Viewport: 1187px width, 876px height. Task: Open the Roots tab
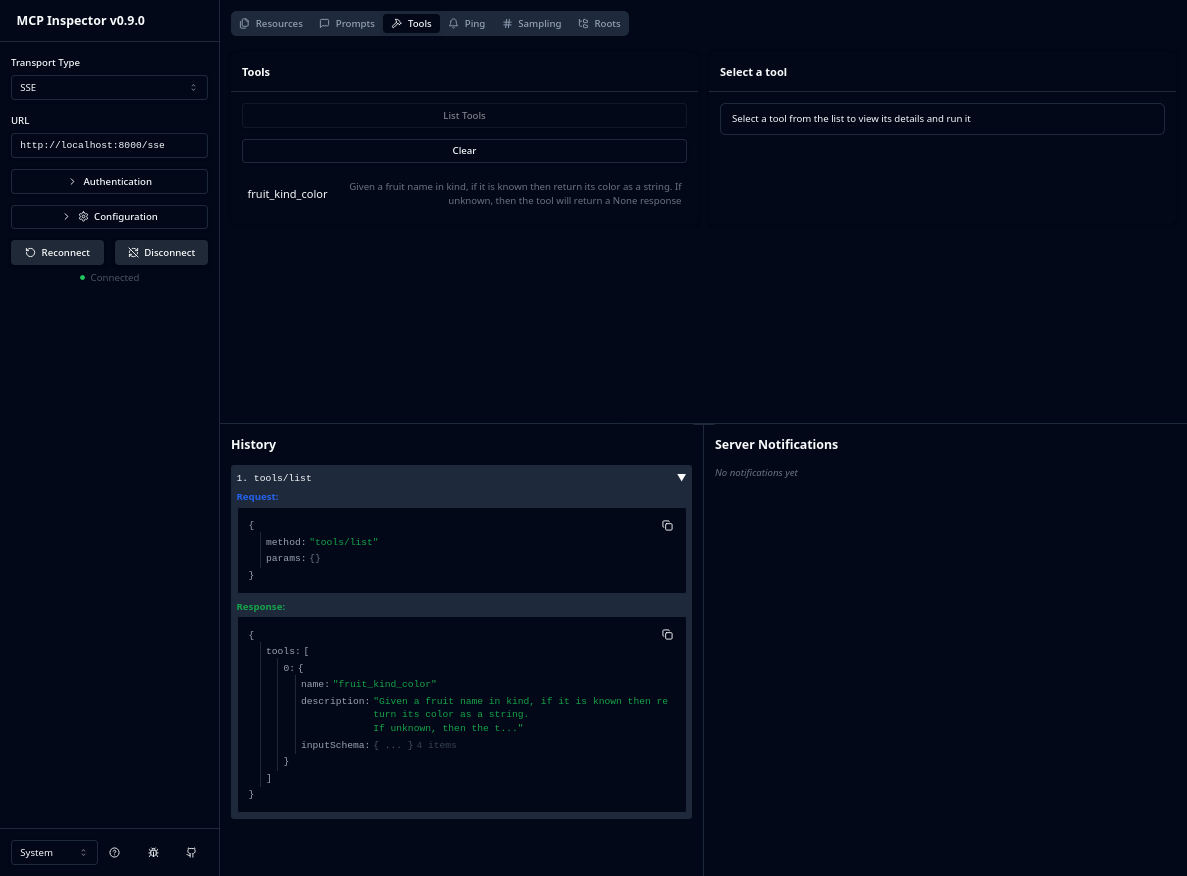600,23
